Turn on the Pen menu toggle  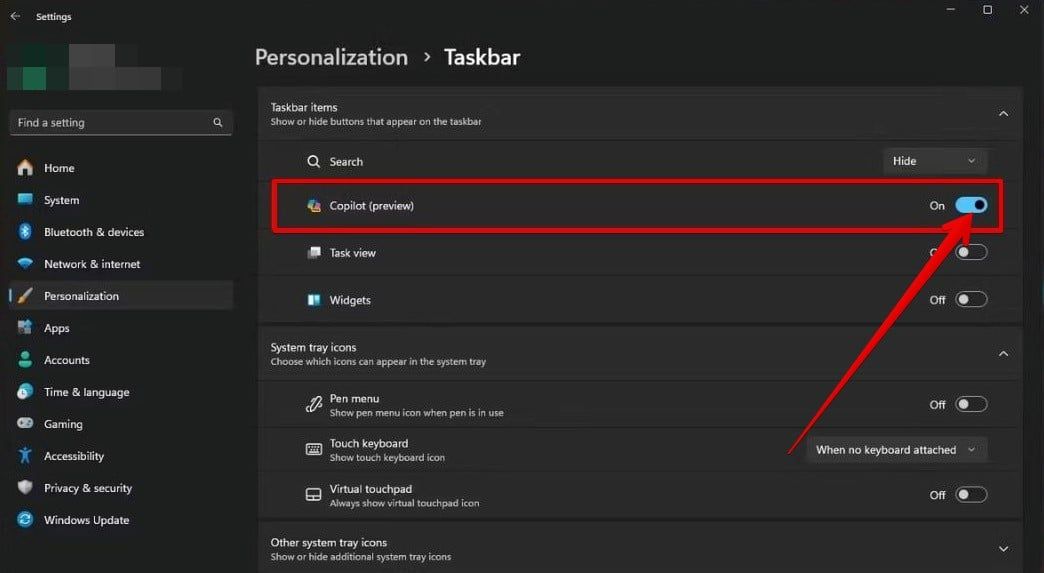[971, 404]
